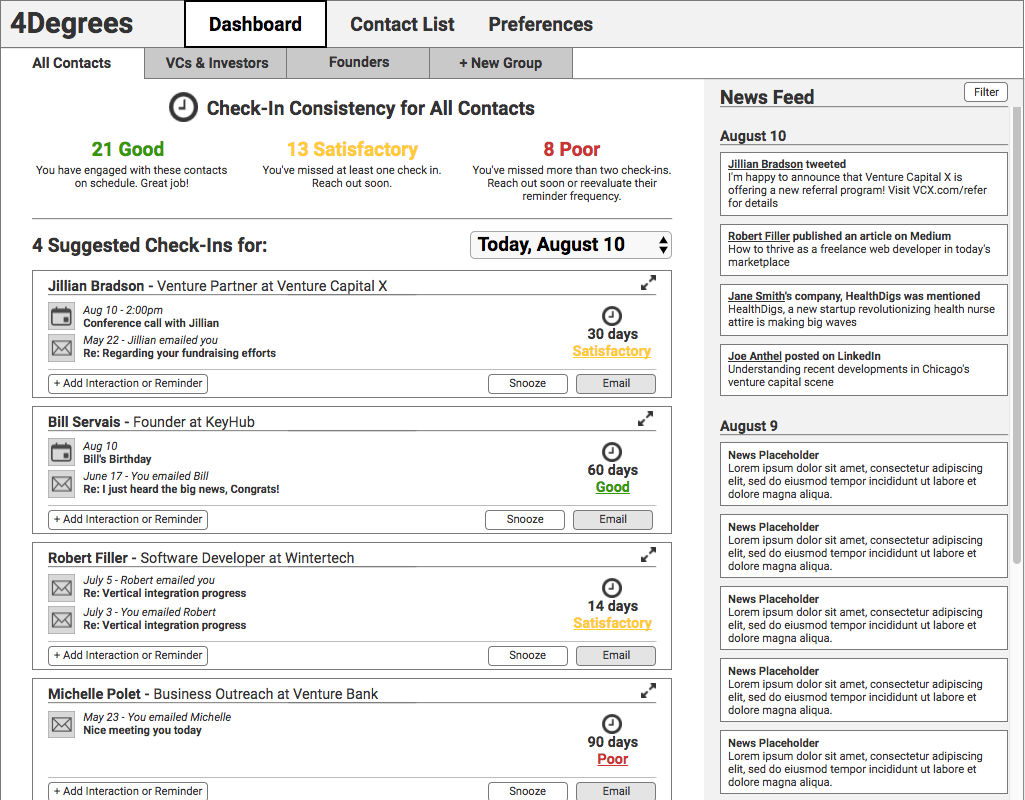Snooze Michelle Polet's check-in

(x=528, y=791)
